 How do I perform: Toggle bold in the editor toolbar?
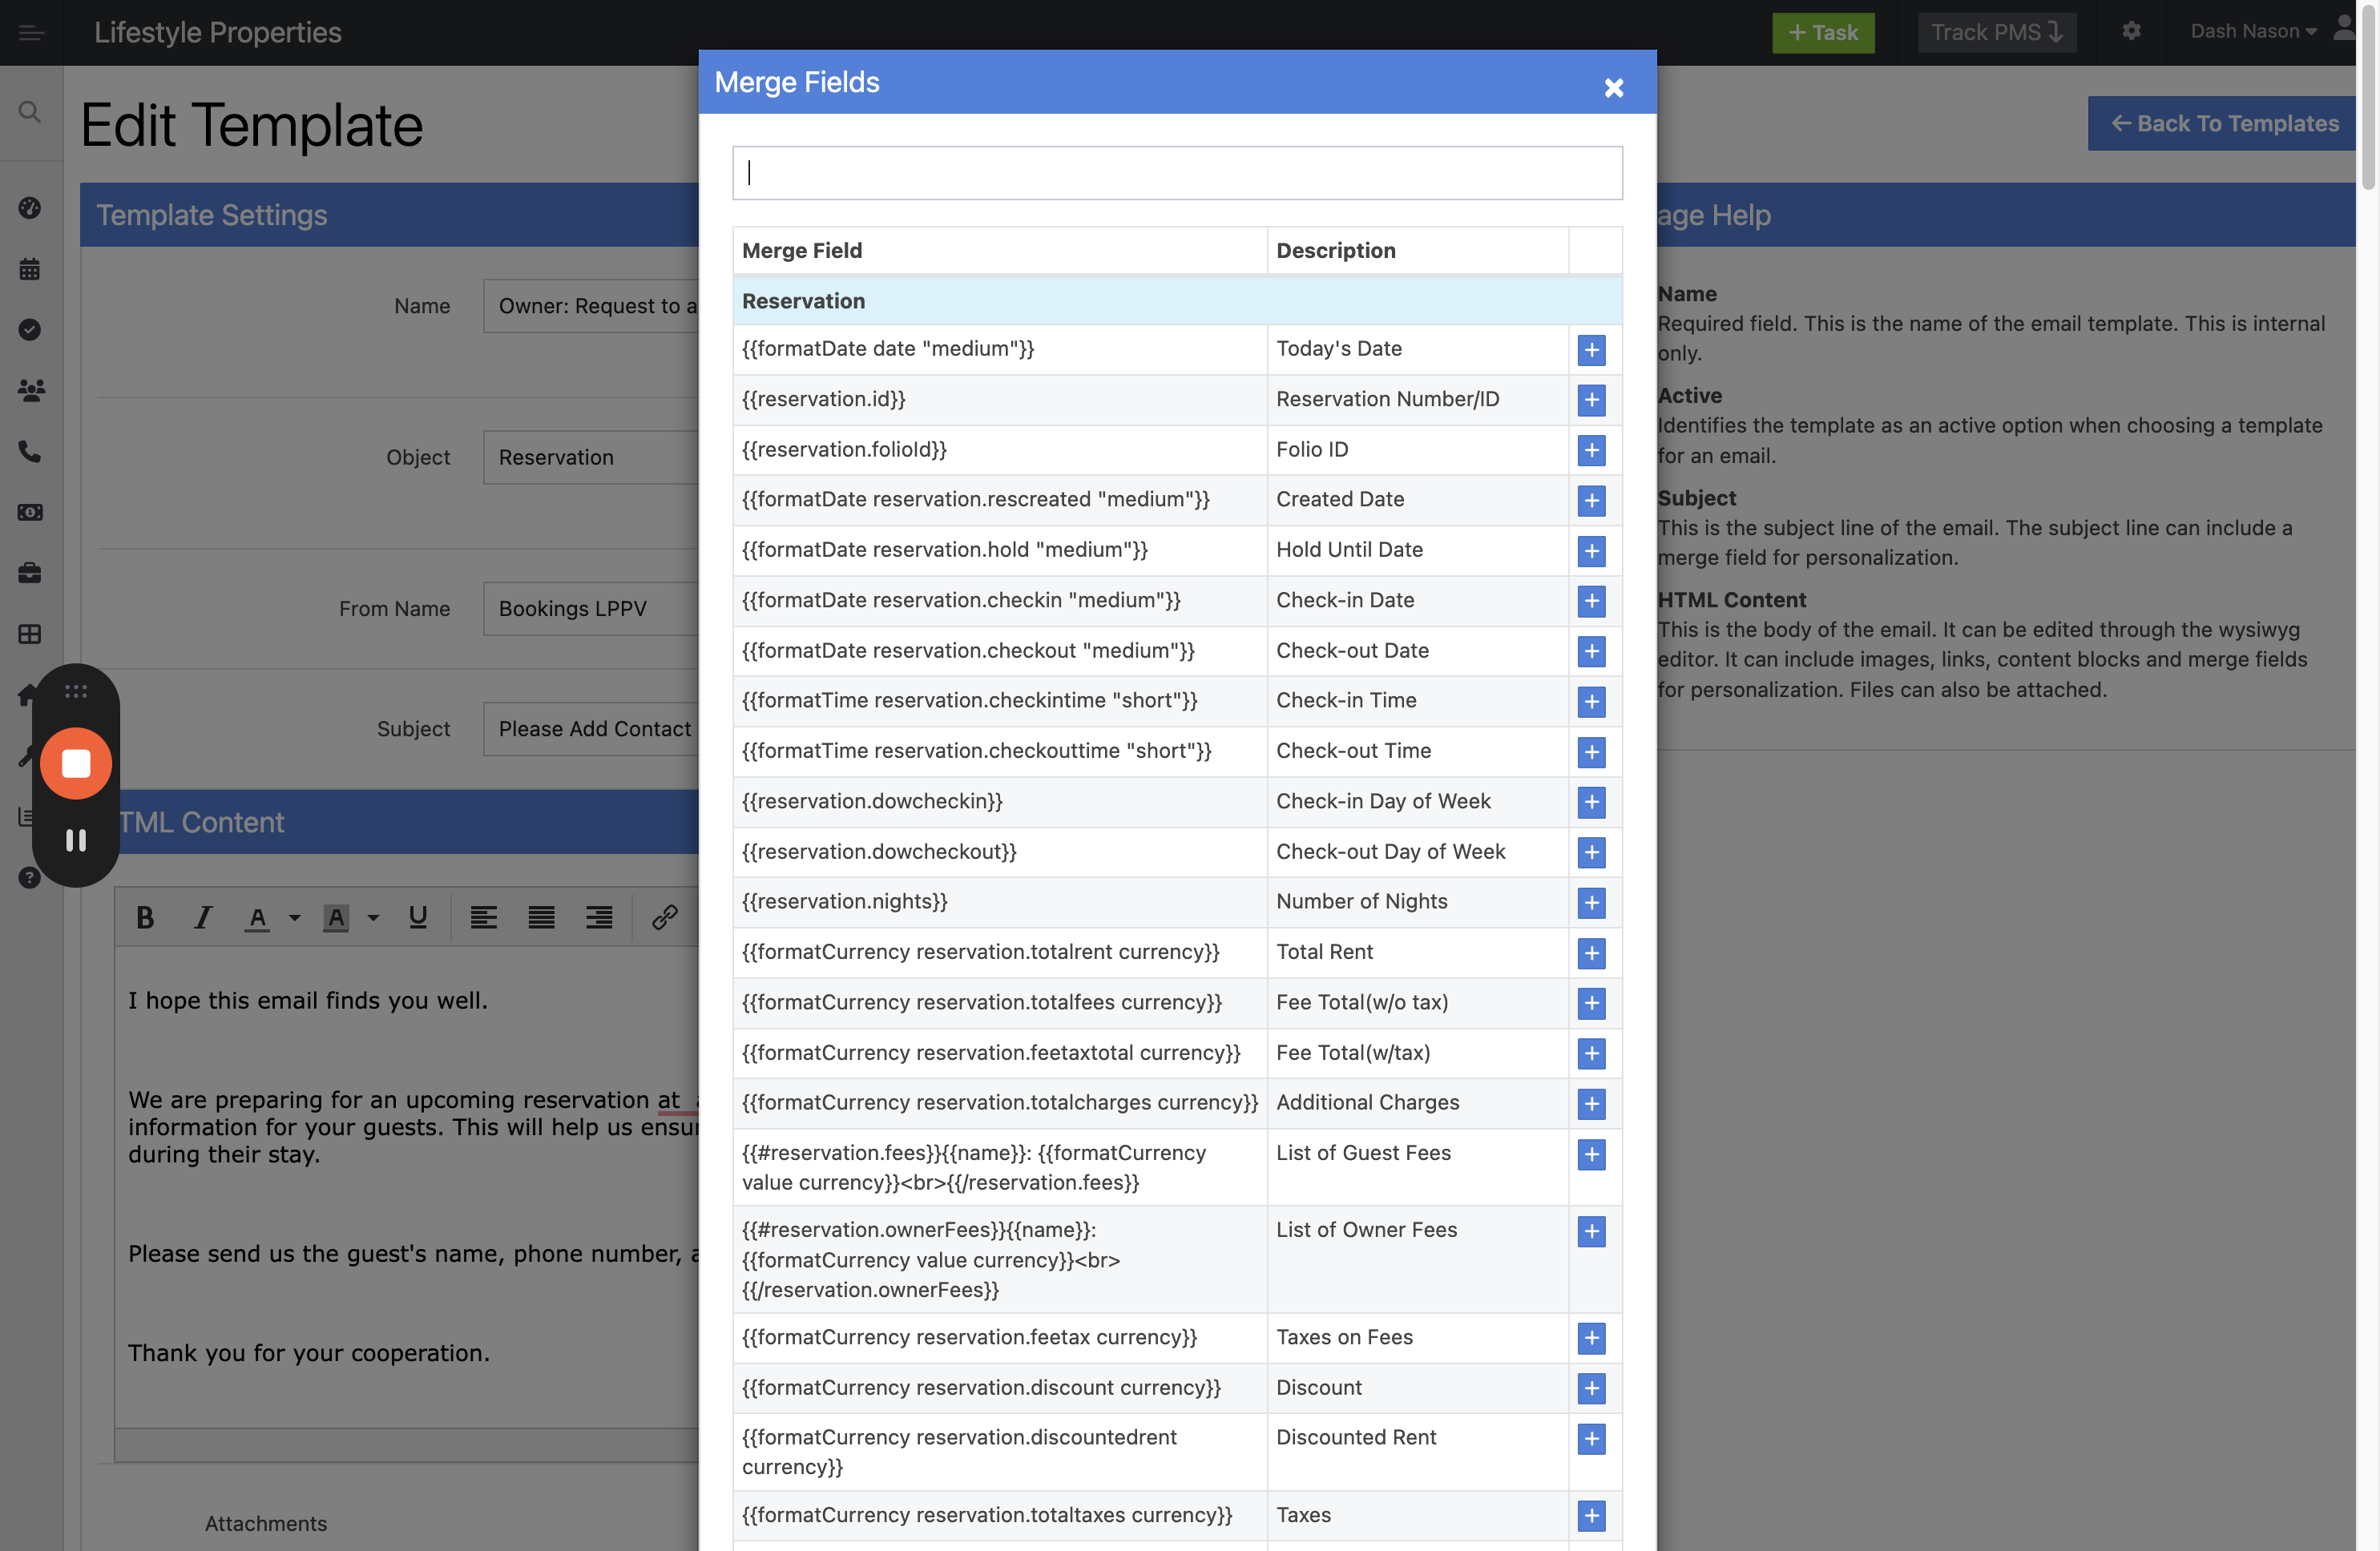pos(145,917)
